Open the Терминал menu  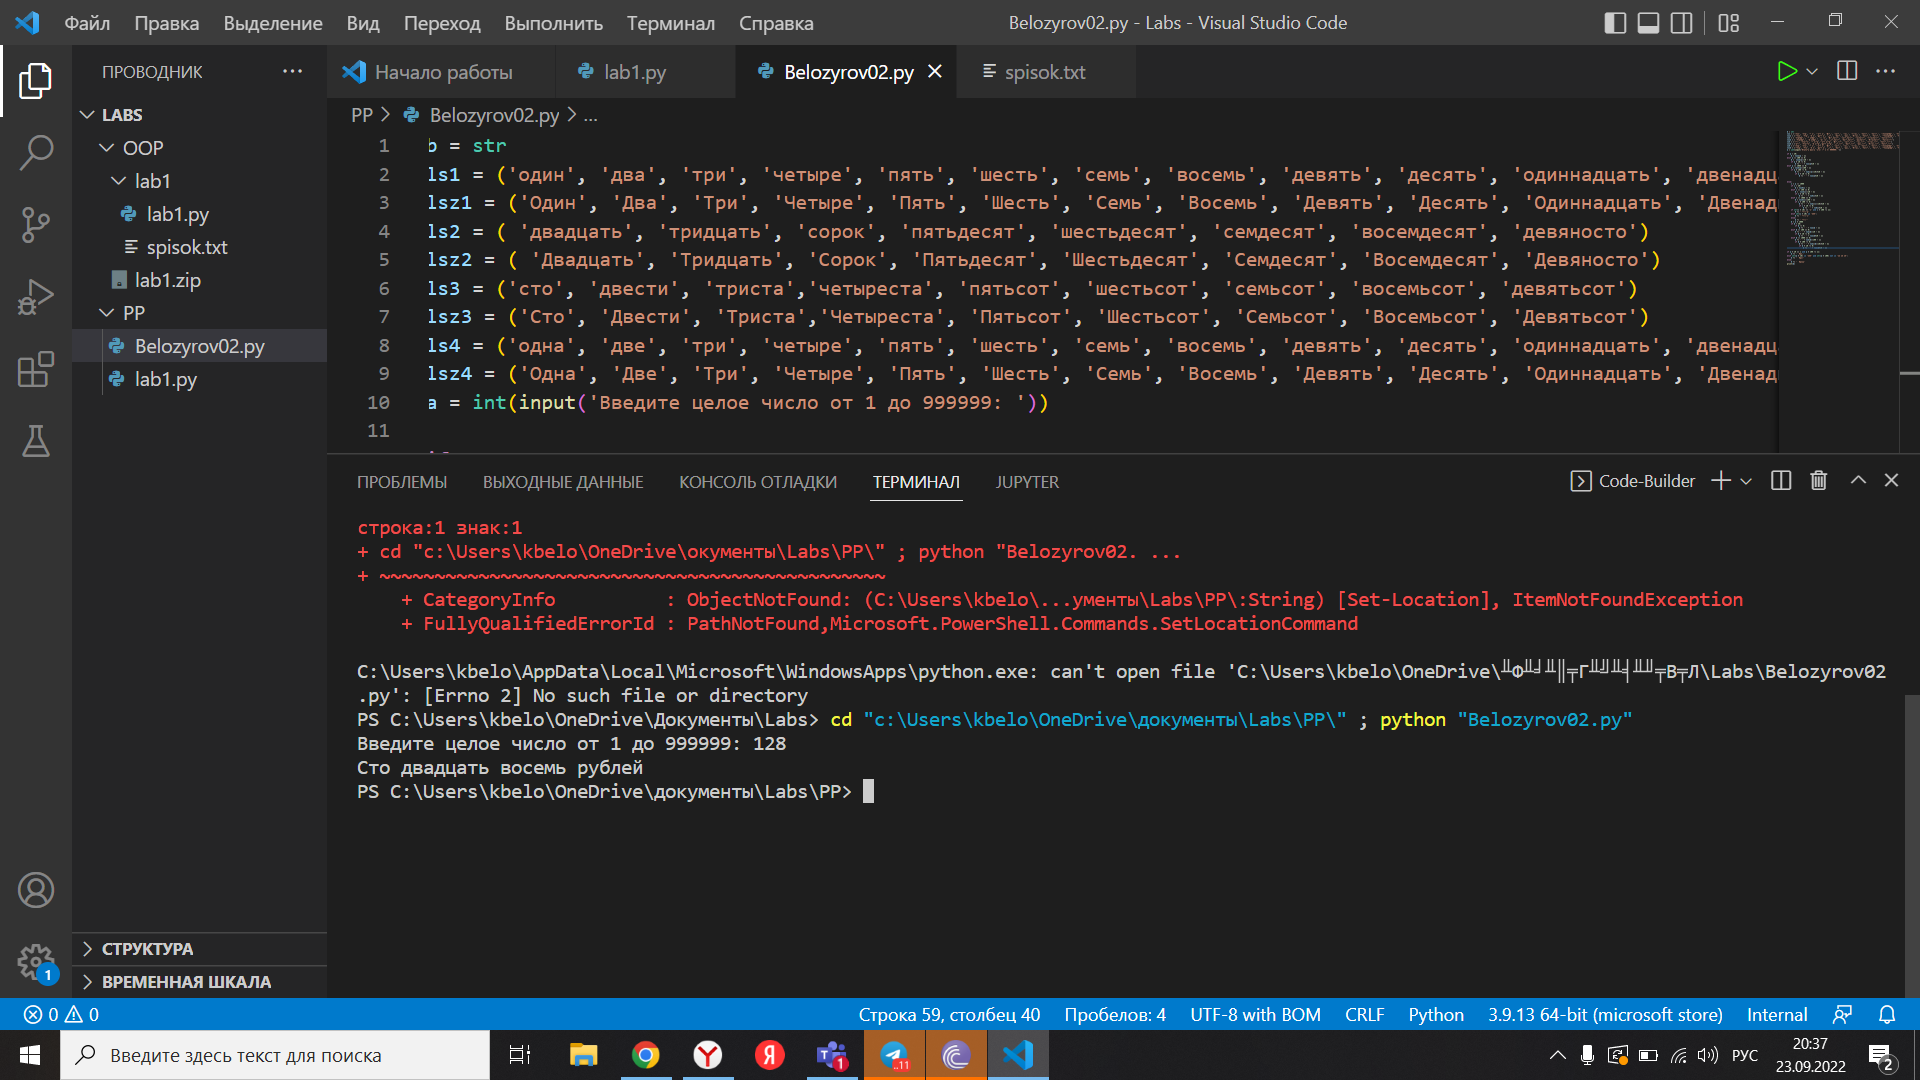click(670, 23)
